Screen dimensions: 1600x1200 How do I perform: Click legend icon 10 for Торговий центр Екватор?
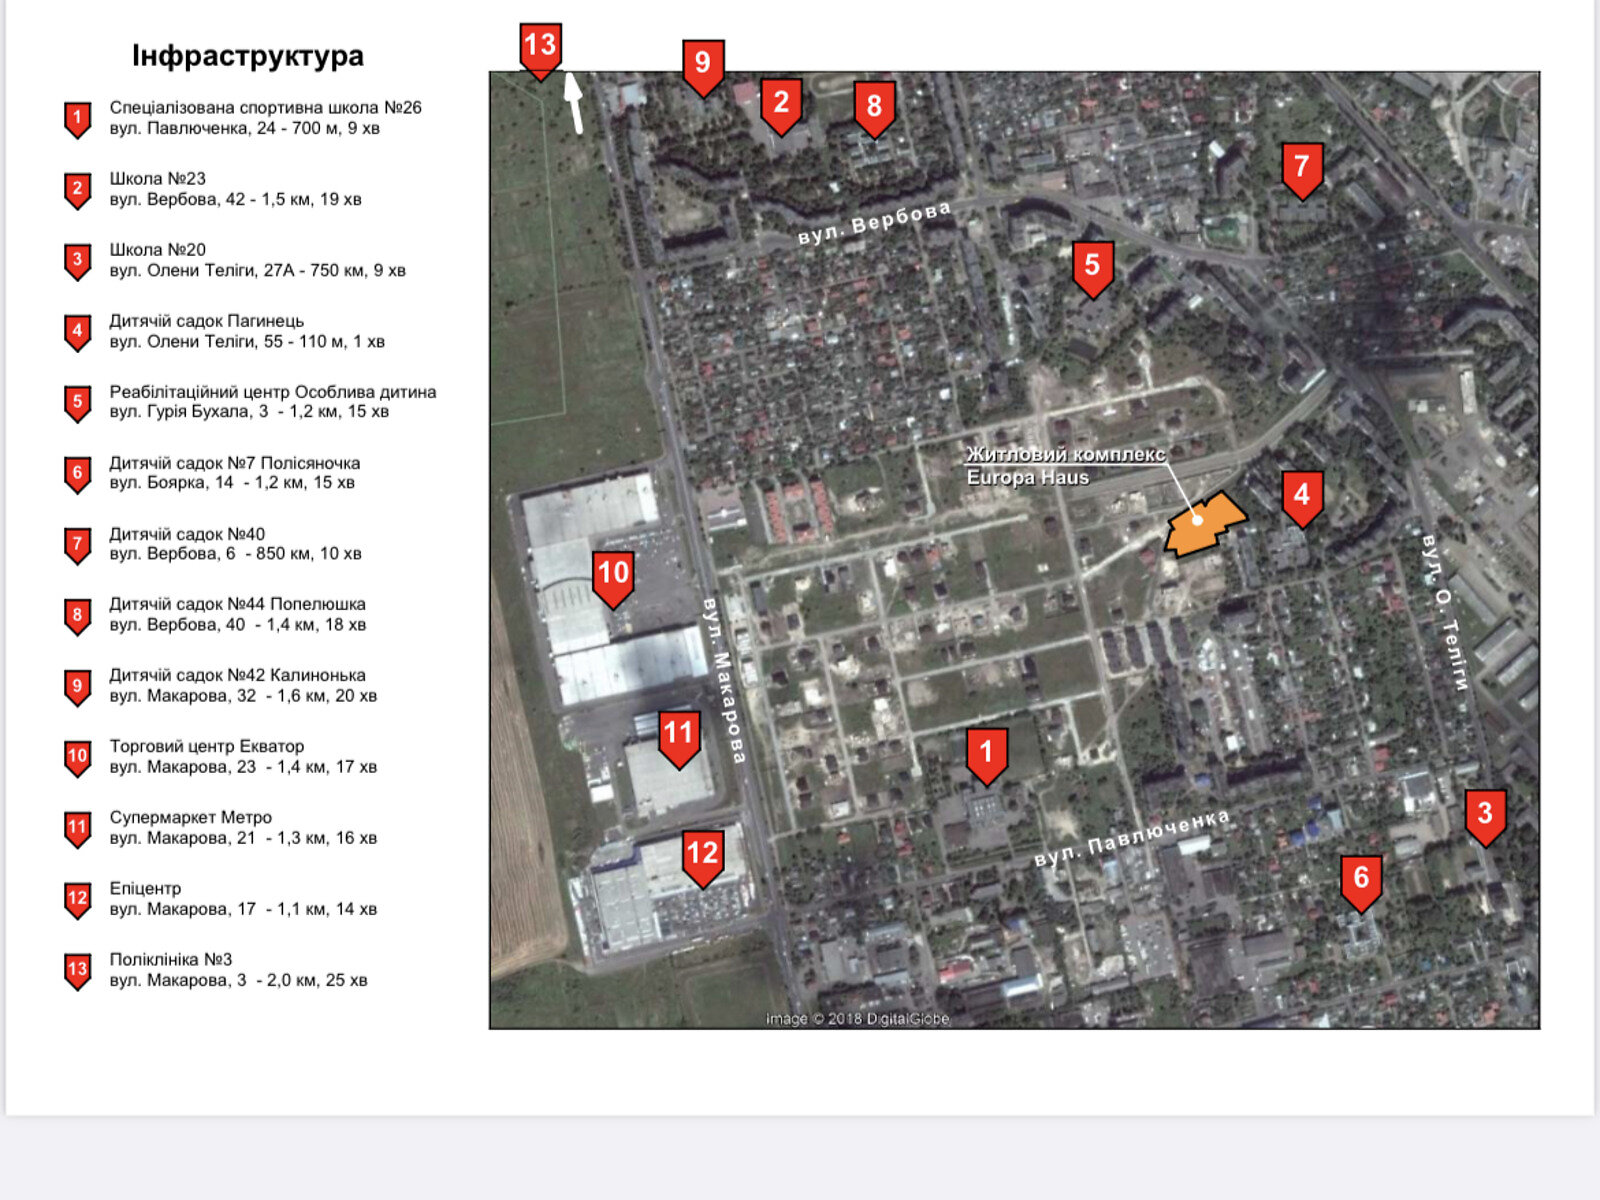pos(78,758)
